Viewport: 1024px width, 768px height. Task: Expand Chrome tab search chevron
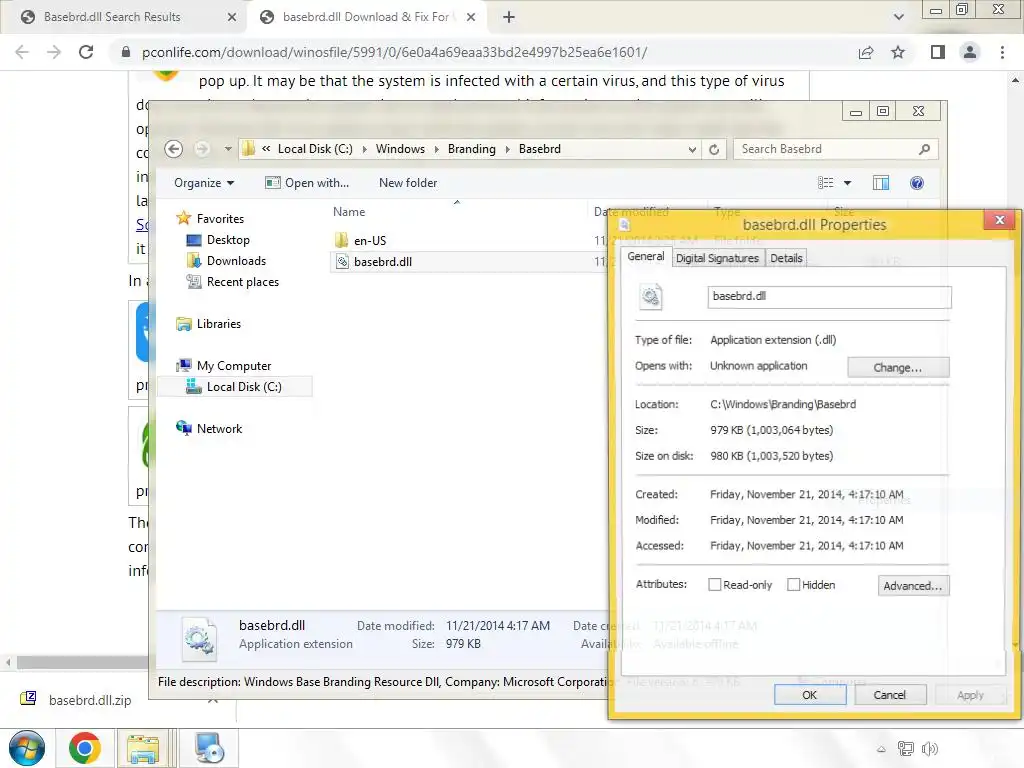[899, 17]
